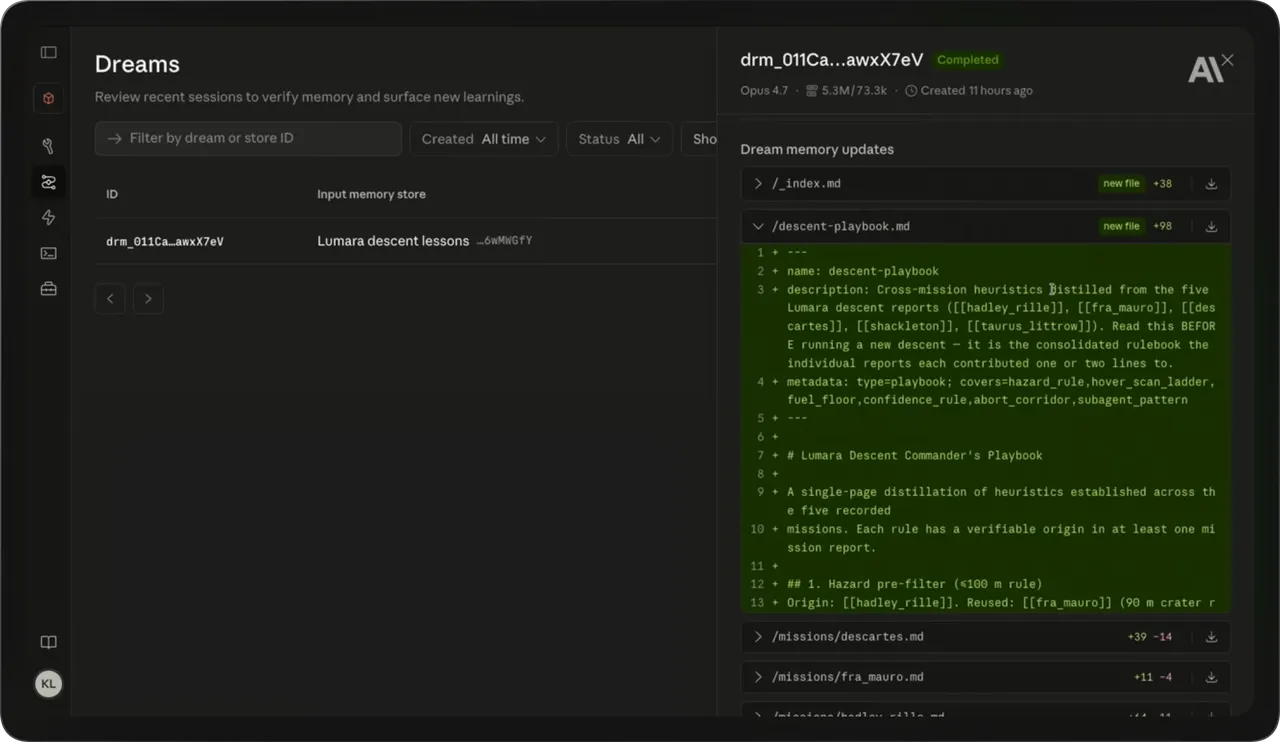Click the 5.3M/73.3k token count
Viewport: 1280px width, 742px height.
point(846,91)
